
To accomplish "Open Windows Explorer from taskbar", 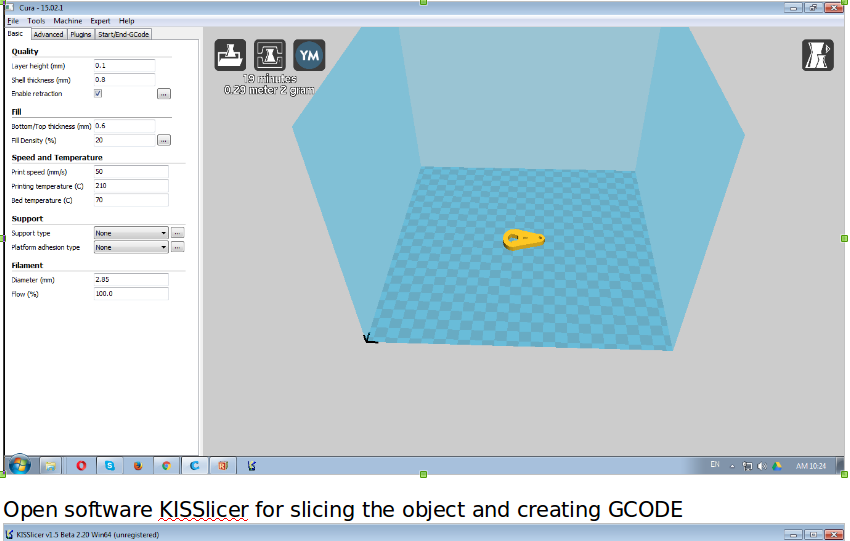I will 50,466.
